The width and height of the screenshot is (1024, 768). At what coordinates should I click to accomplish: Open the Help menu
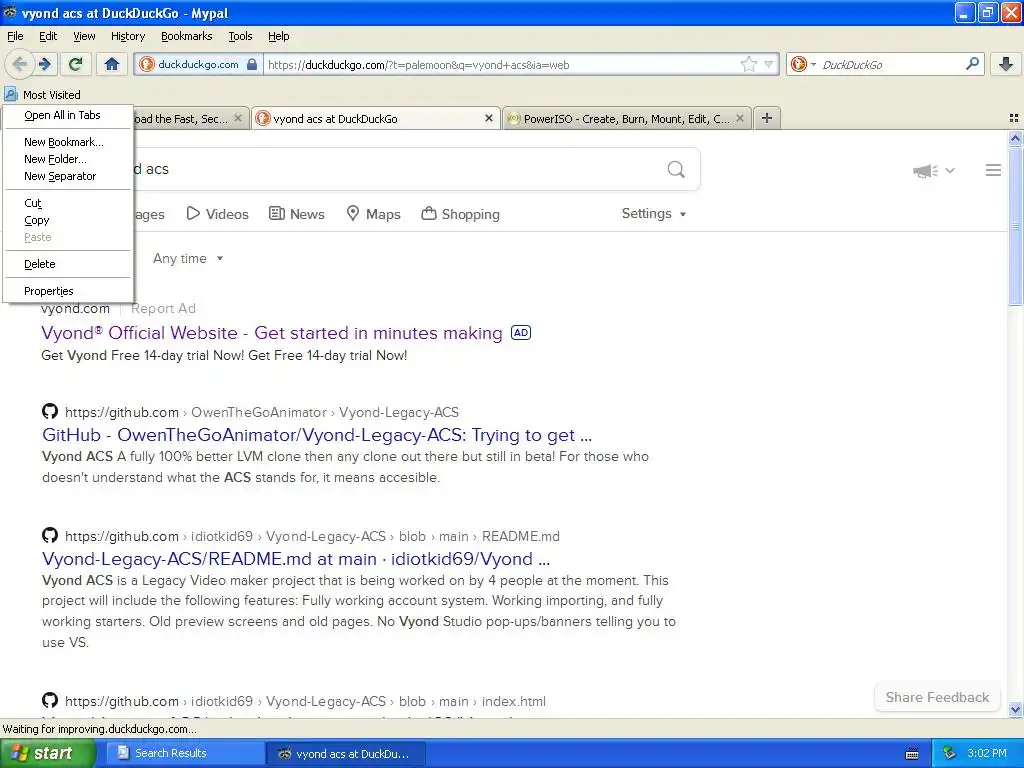pos(278,36)
